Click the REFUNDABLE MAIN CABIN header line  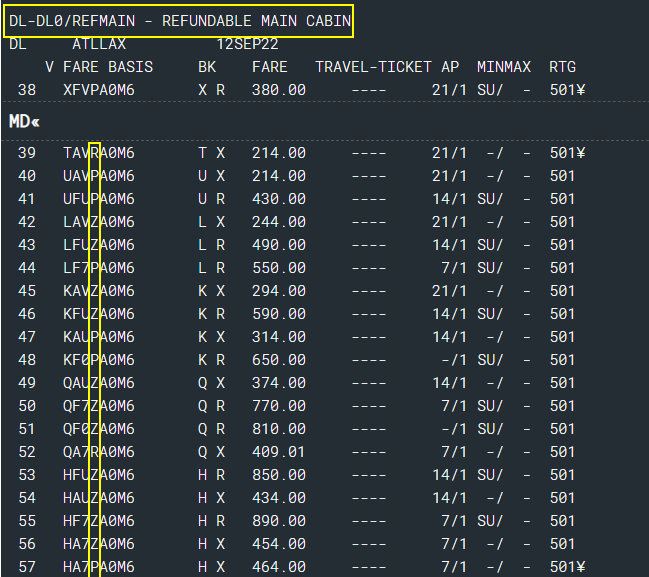click(178, 21)
